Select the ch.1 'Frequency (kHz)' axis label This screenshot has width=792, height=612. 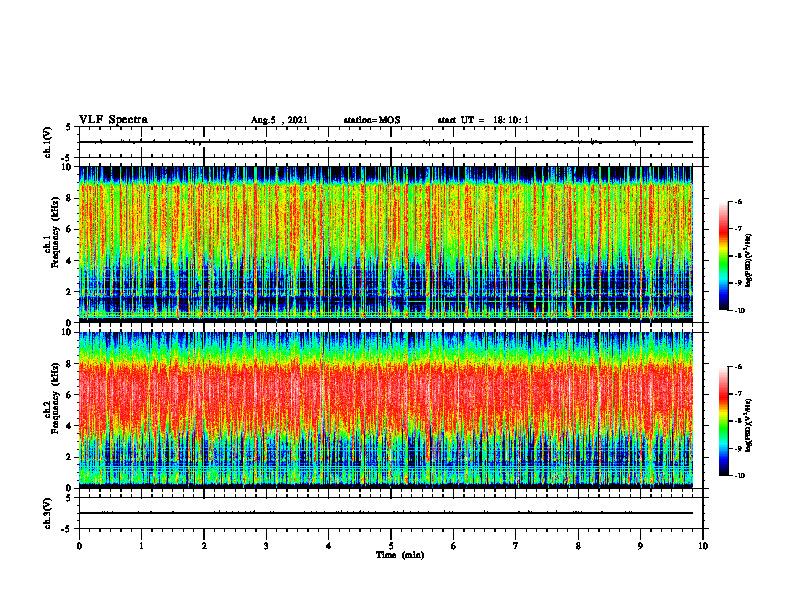55,232
